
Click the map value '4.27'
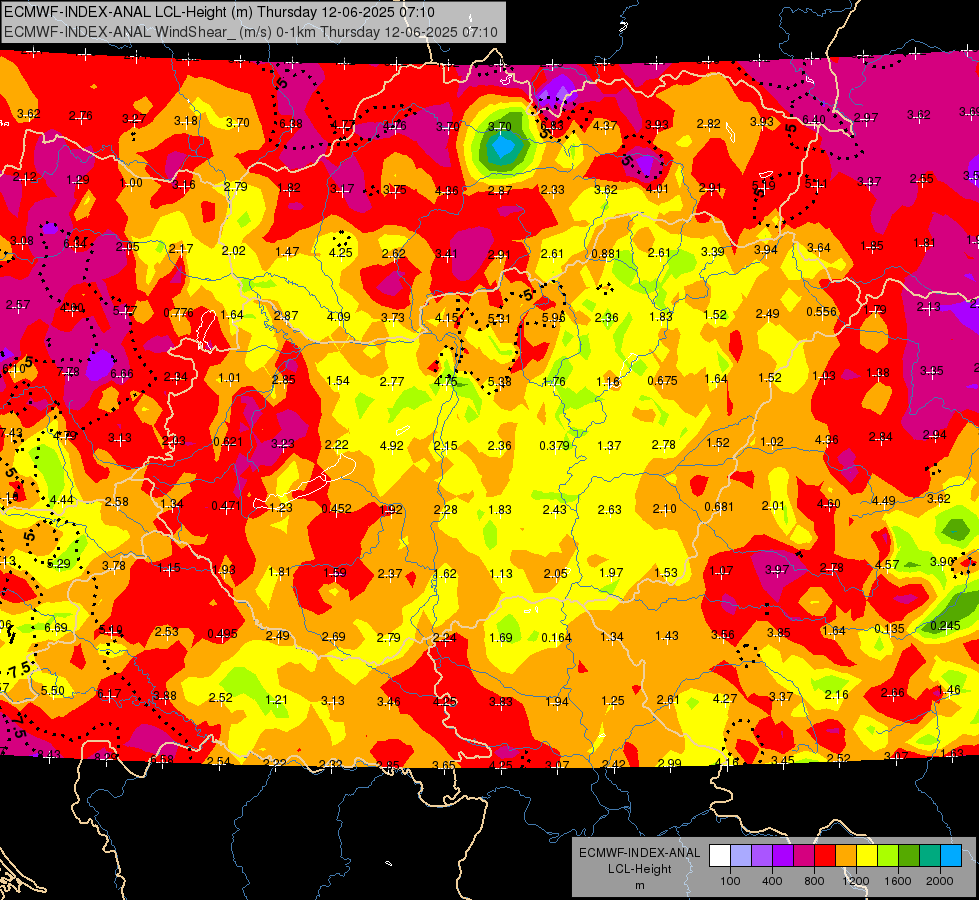click(x=725, y=699)
